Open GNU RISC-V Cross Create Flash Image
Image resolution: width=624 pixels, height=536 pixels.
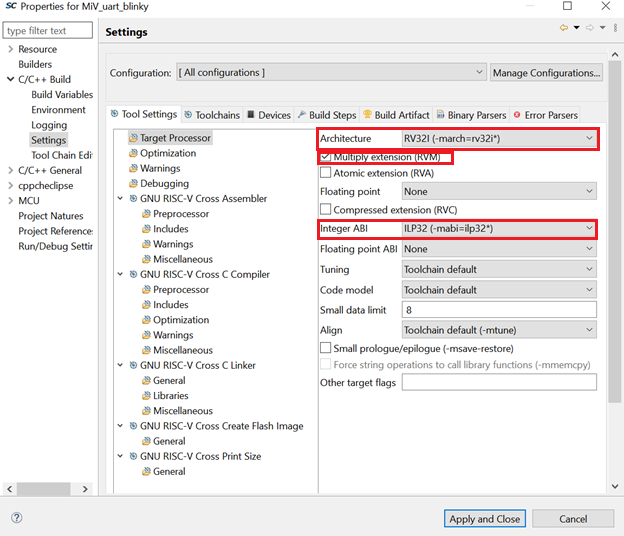tap(221, 426)
